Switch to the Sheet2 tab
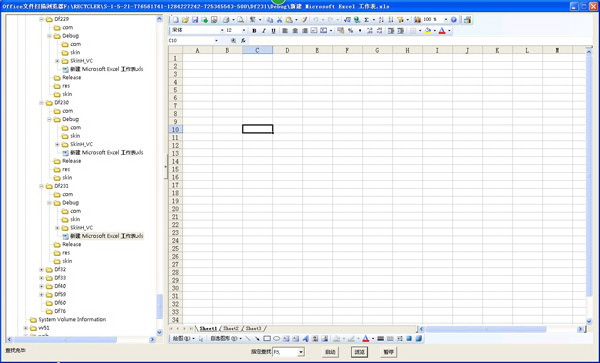This screenshot has width=600, height=363. click(x=231, y=329)
